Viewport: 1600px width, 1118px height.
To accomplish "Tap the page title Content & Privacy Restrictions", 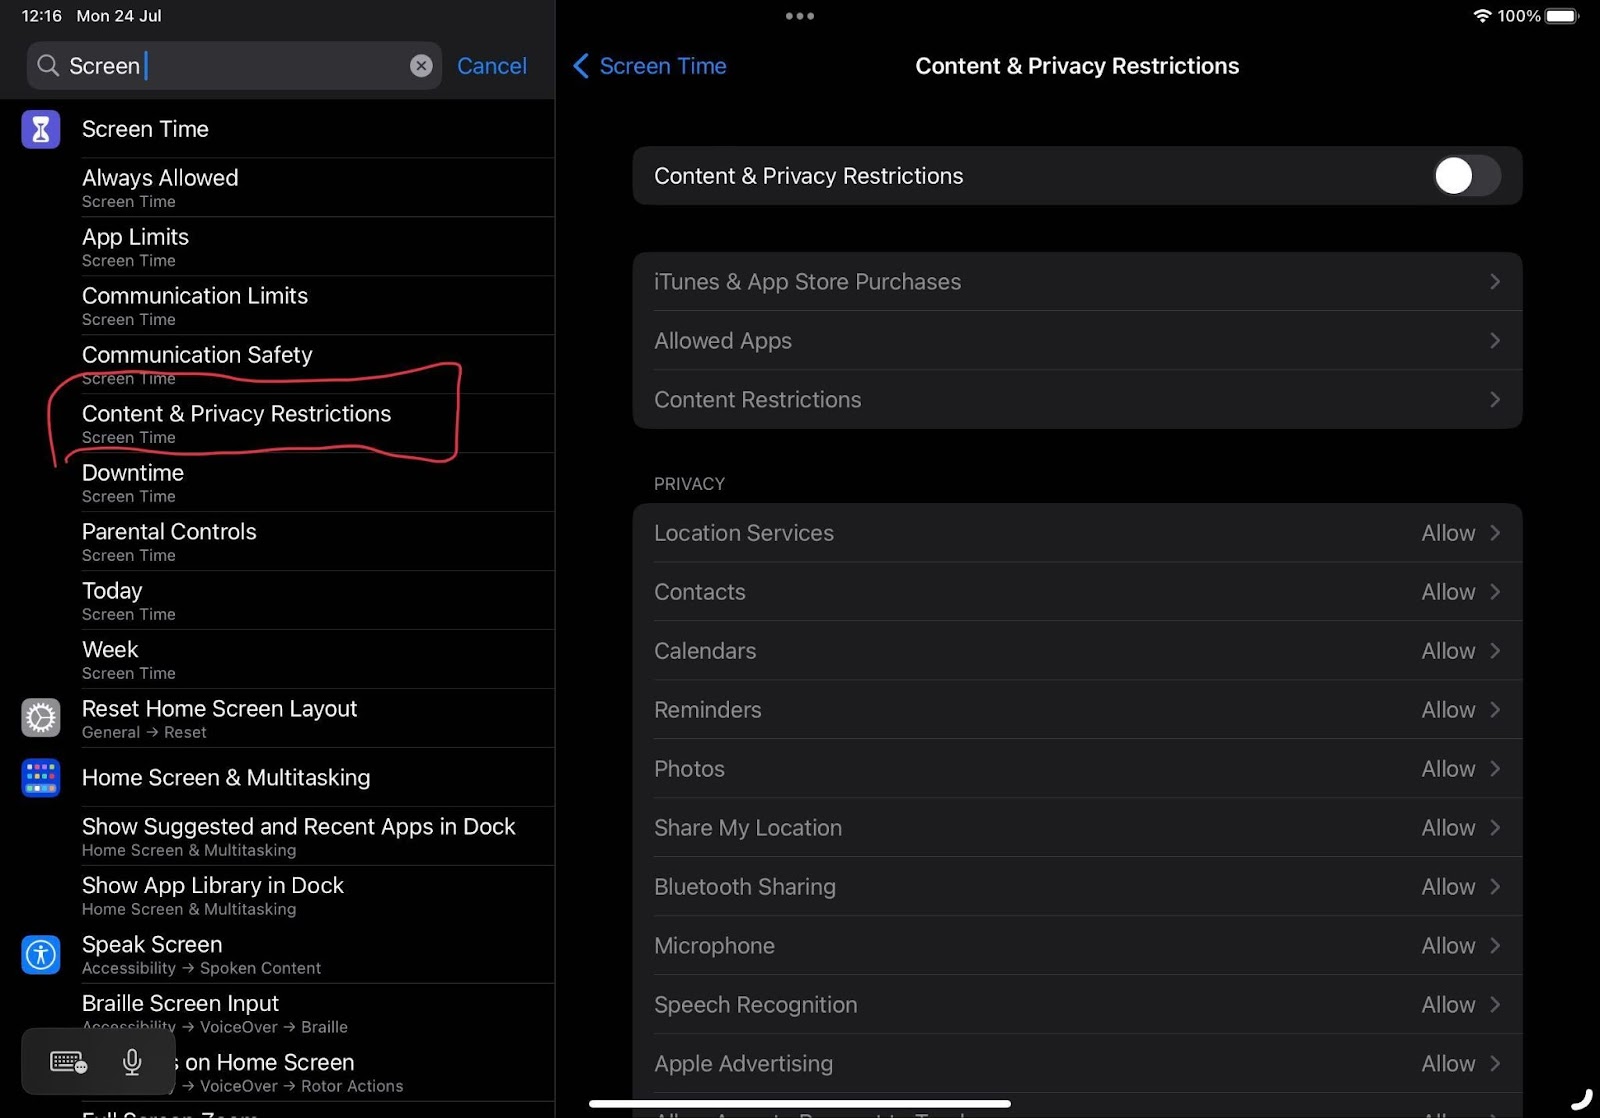I will pos(1077,66).
